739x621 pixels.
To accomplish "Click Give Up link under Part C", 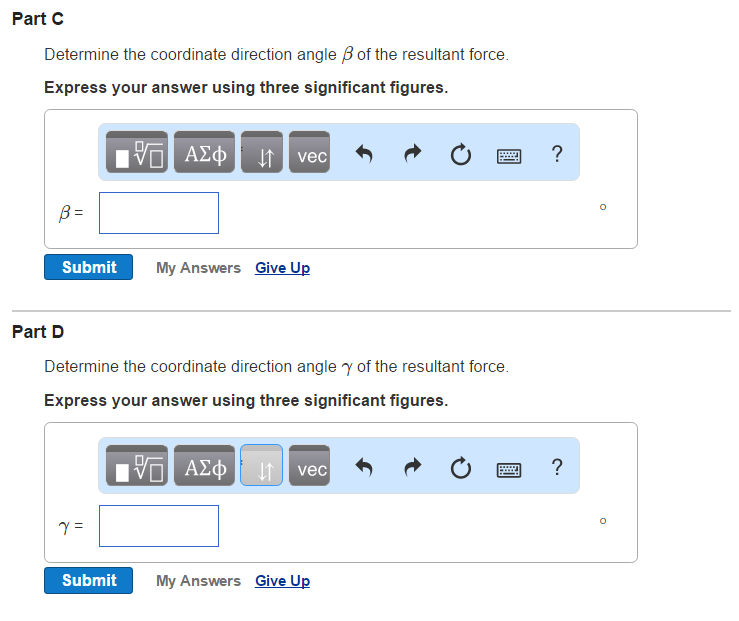I will (x=282, y=268).
